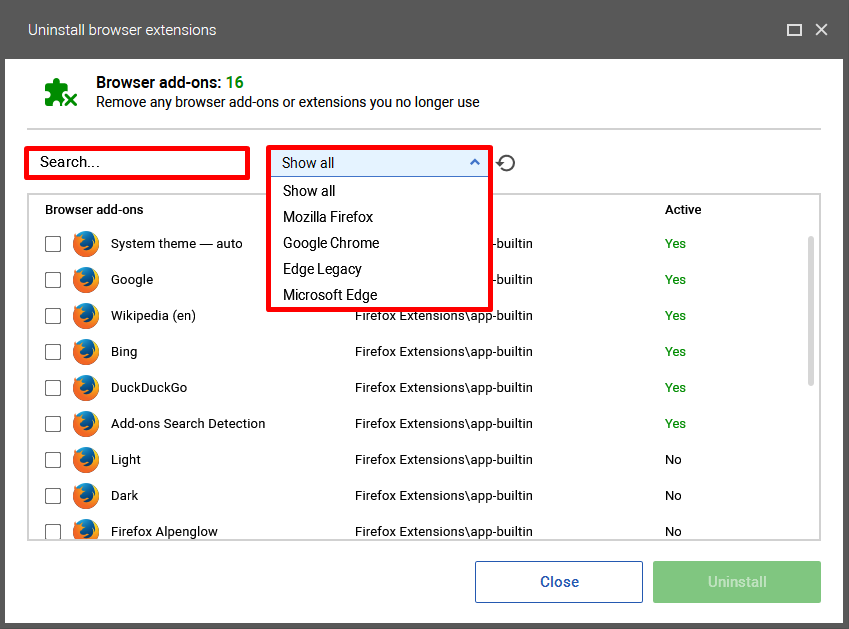The height and width of the screenshot is (629, 849).
Task: Click Firefox icon next to Dark theme
Action: pyautogui.click(x=86, y=496)
